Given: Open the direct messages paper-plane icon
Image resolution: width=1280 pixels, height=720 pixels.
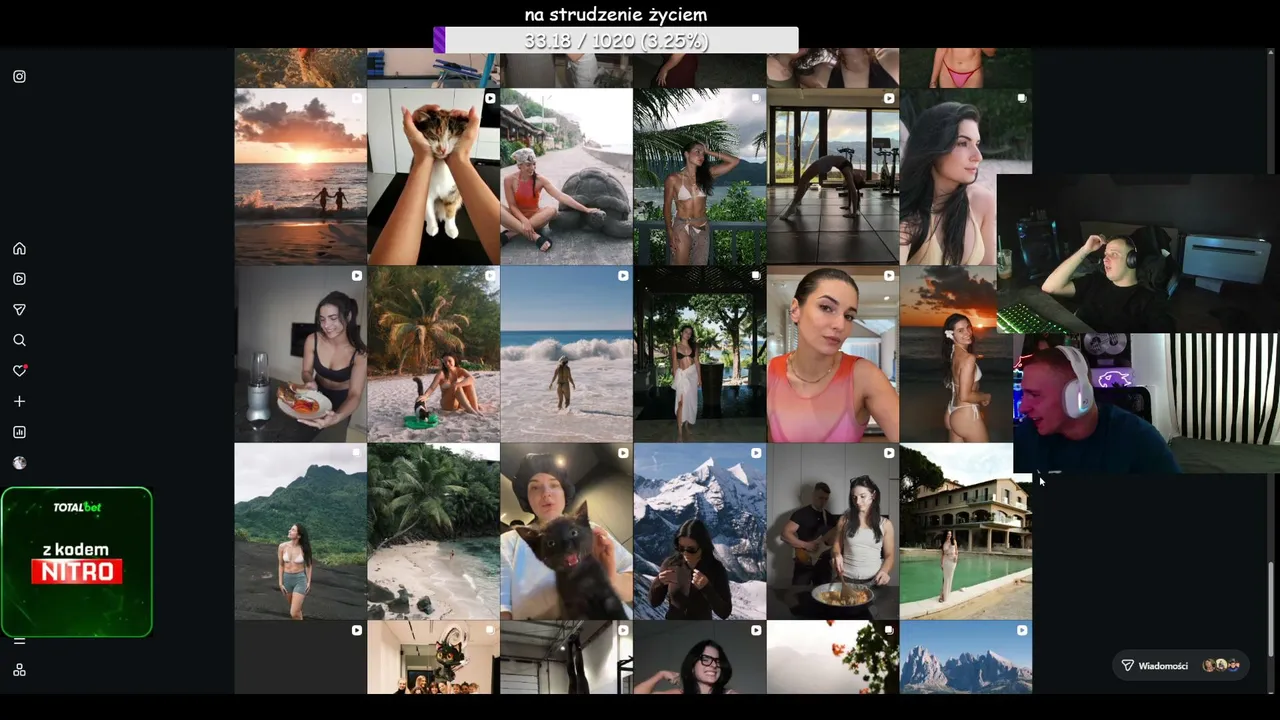Looking at the screenshot, I should pos(19,310).
